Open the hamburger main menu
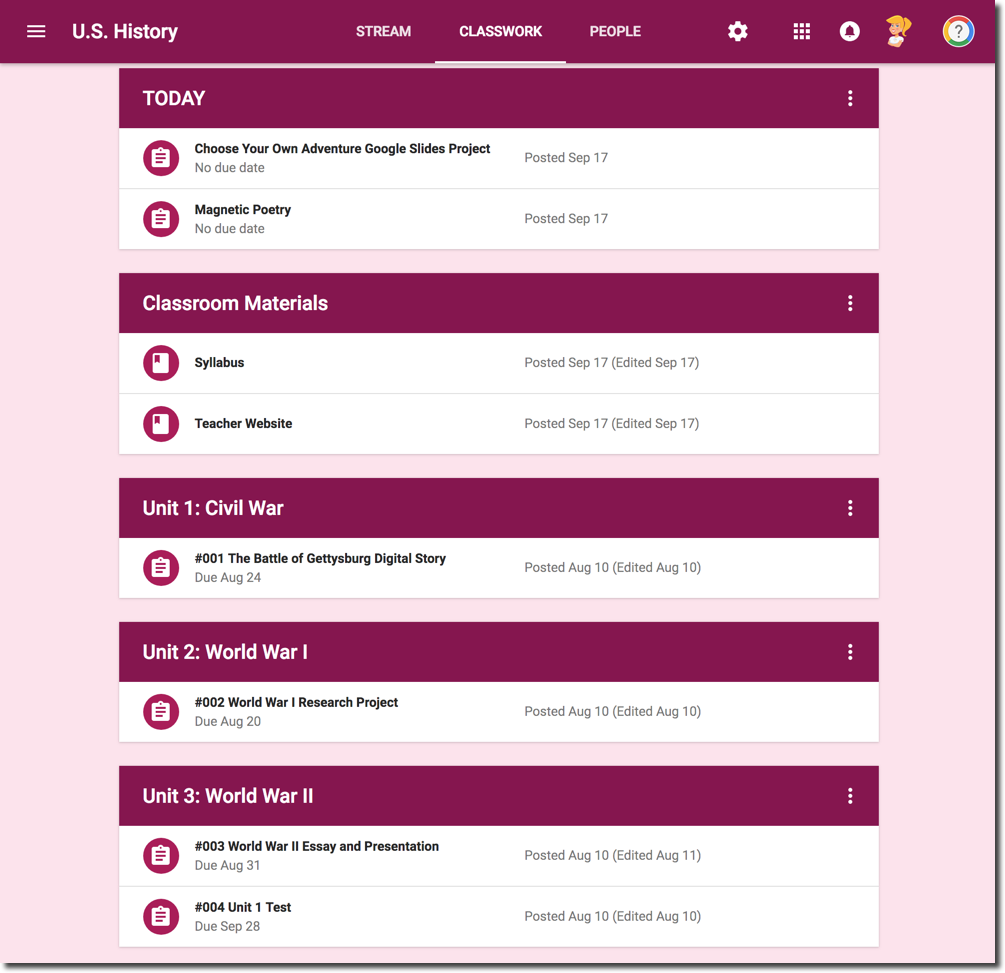This screenshot has height=973, width=1005. [x=36, y=31]
